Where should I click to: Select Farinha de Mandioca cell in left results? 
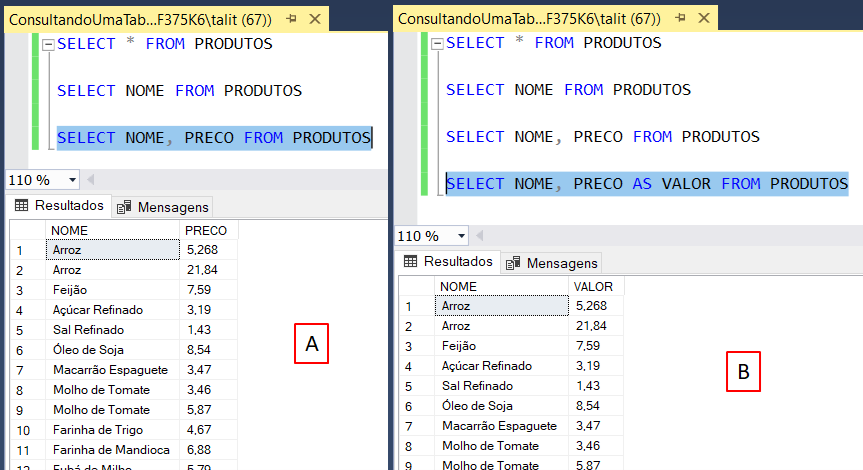tap(113, 450)
